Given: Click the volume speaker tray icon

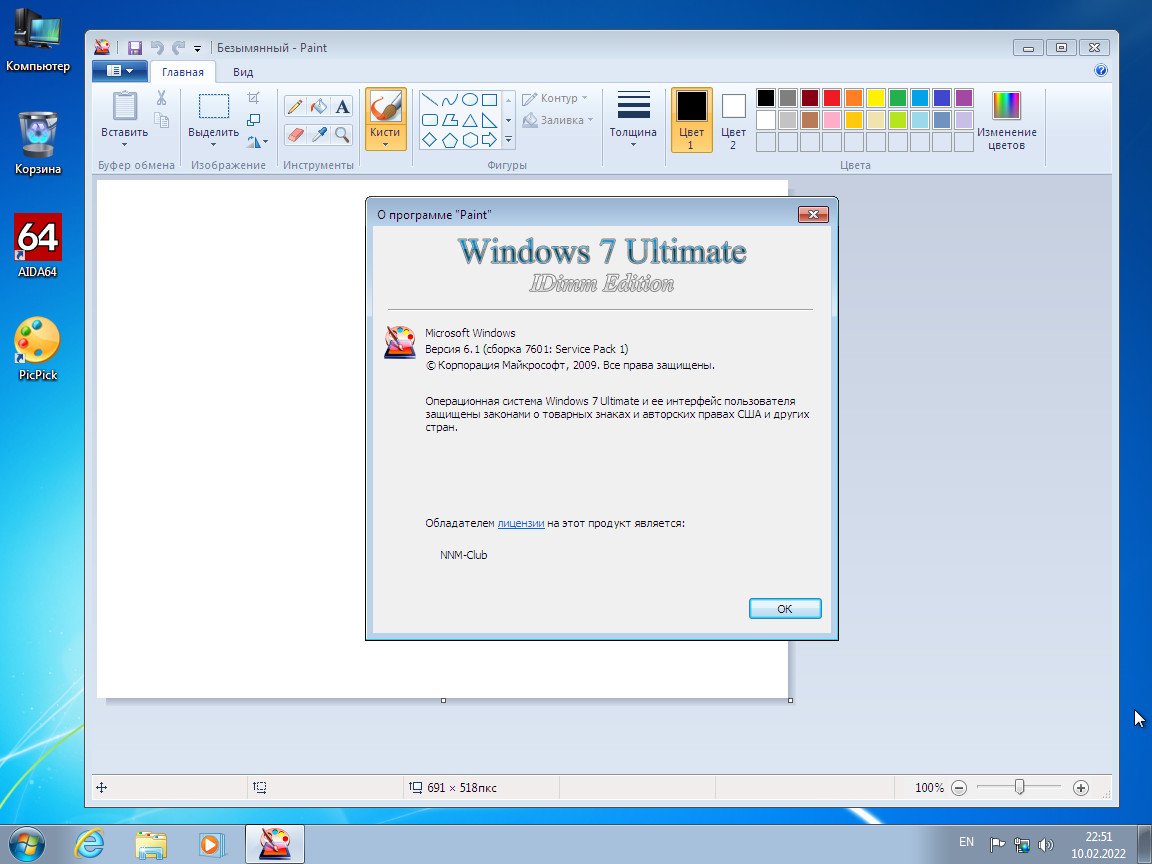Looking at the screenshot, I should pyautogui.click(x=1046, y=845).
